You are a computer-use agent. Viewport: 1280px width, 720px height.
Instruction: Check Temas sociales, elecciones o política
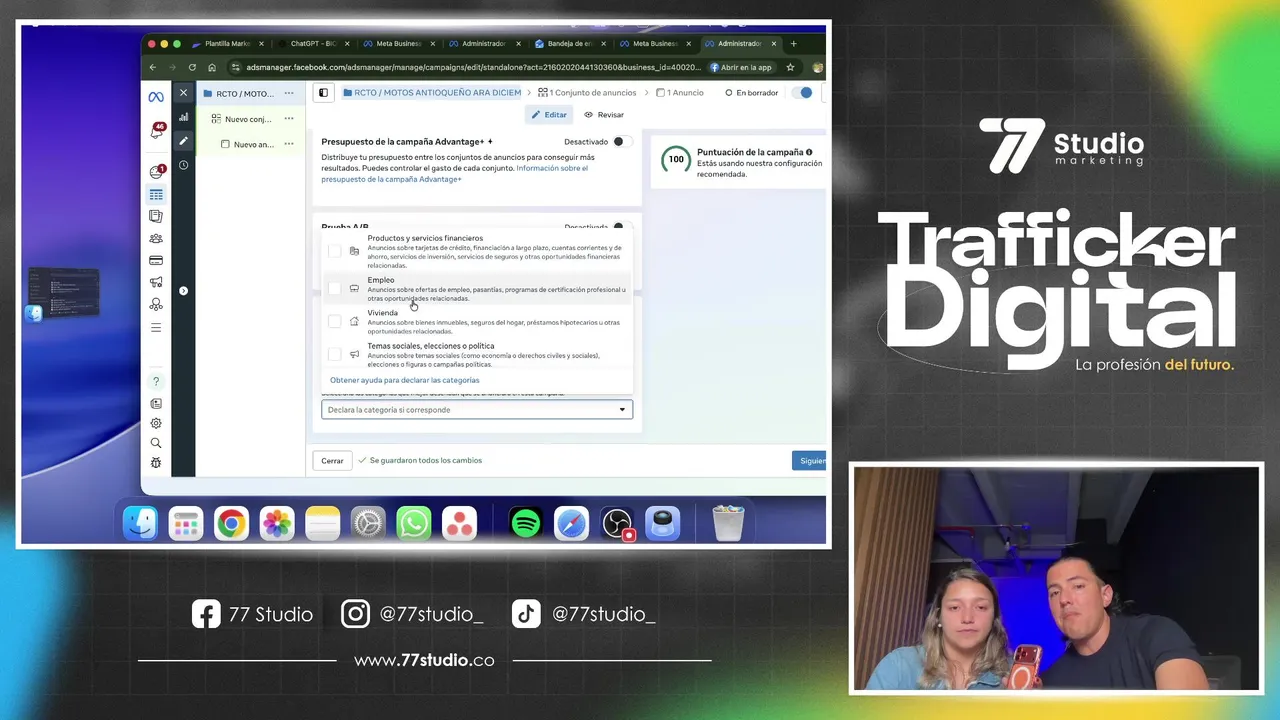(335, 354)
